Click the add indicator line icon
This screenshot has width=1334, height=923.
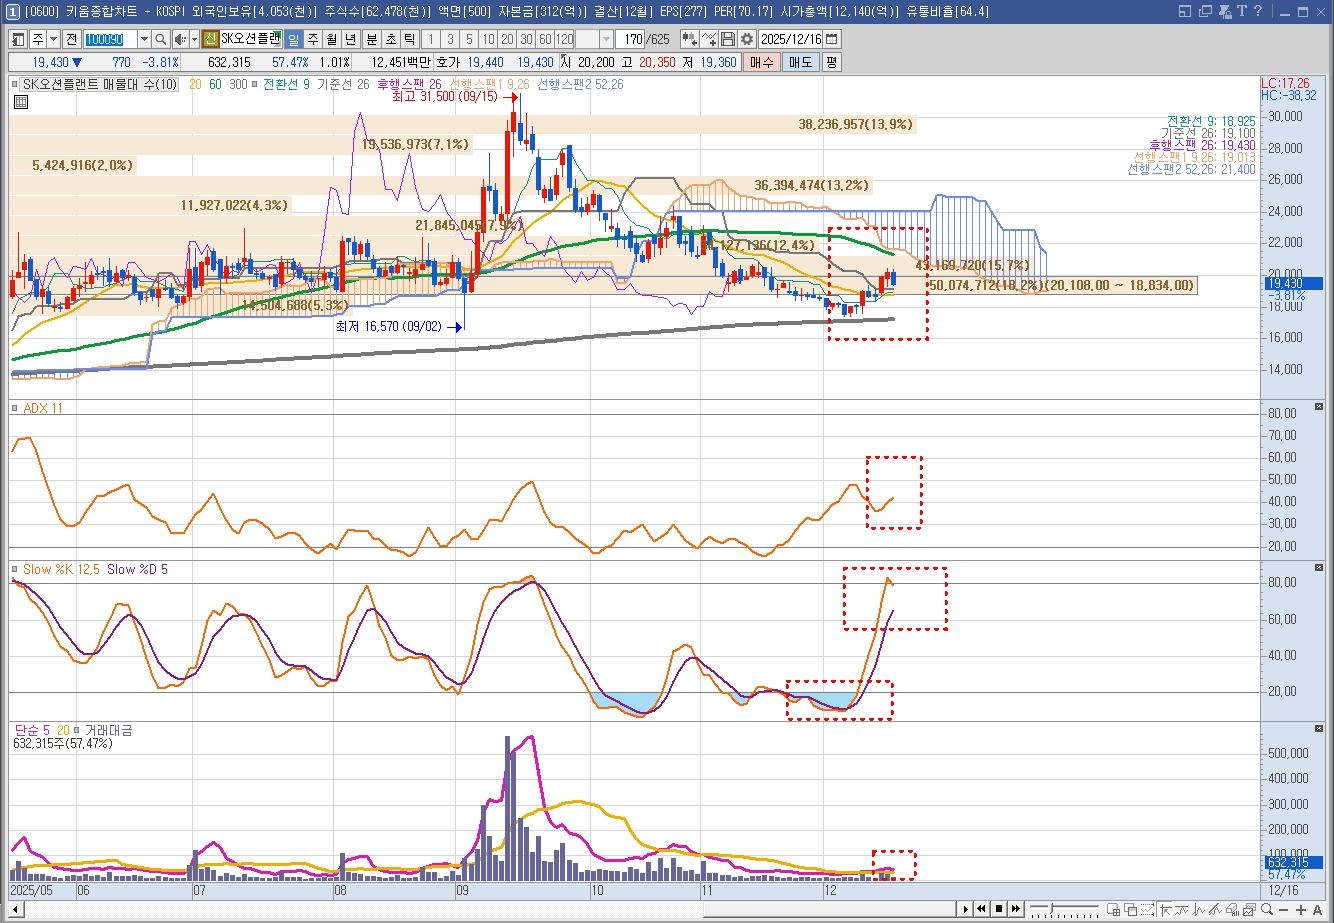709,39
